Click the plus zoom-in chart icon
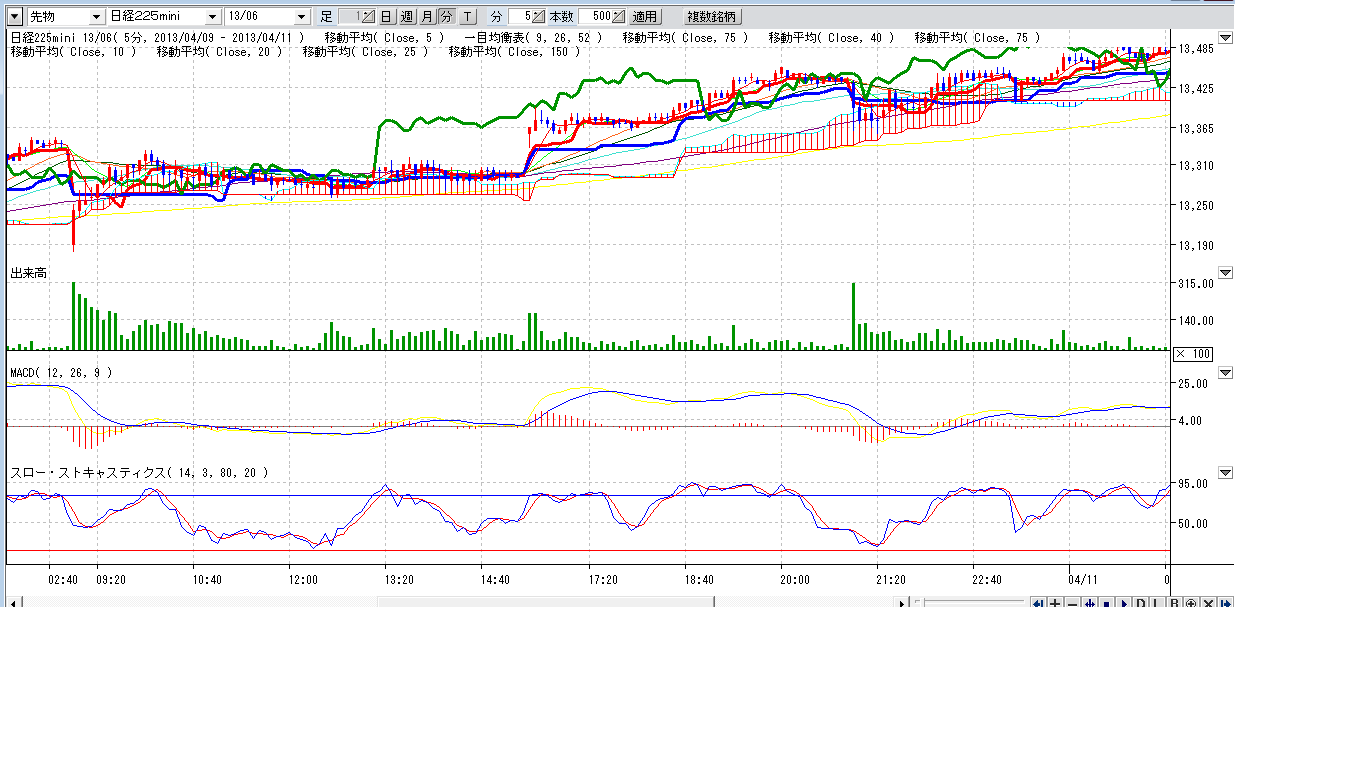 click(1055, 603)
